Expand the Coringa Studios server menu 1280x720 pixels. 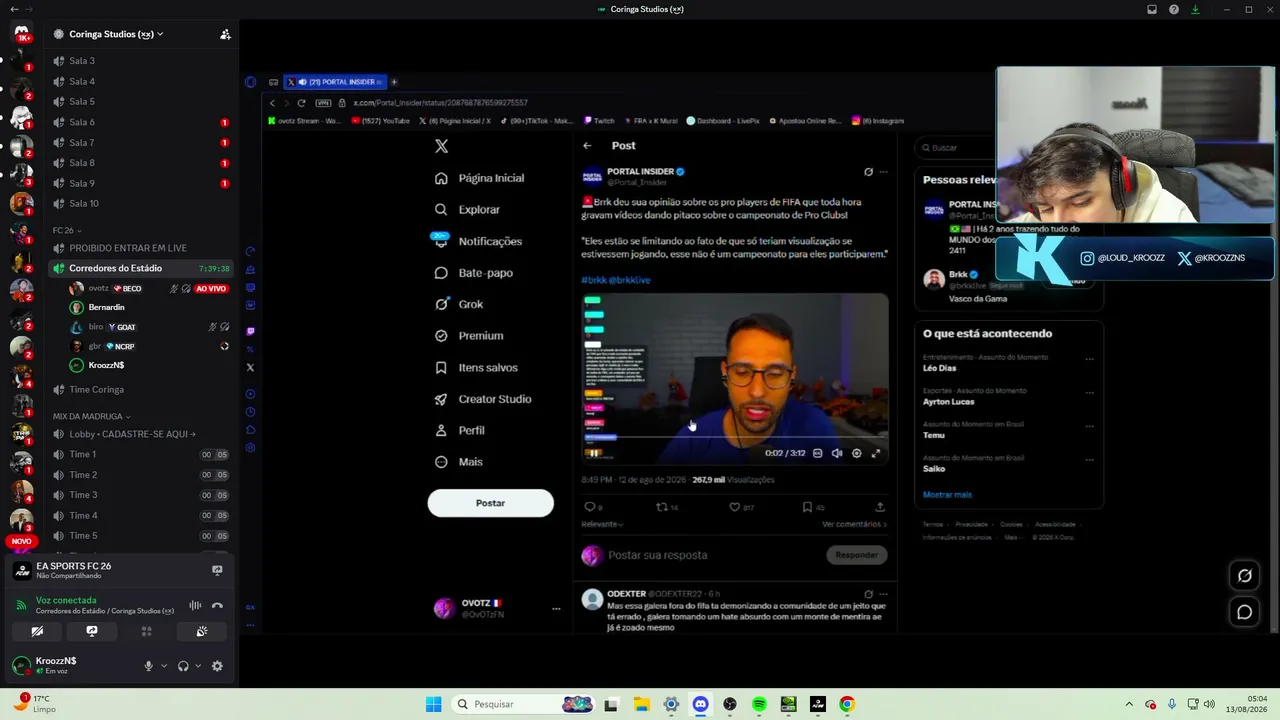click(x=116, y=34)
